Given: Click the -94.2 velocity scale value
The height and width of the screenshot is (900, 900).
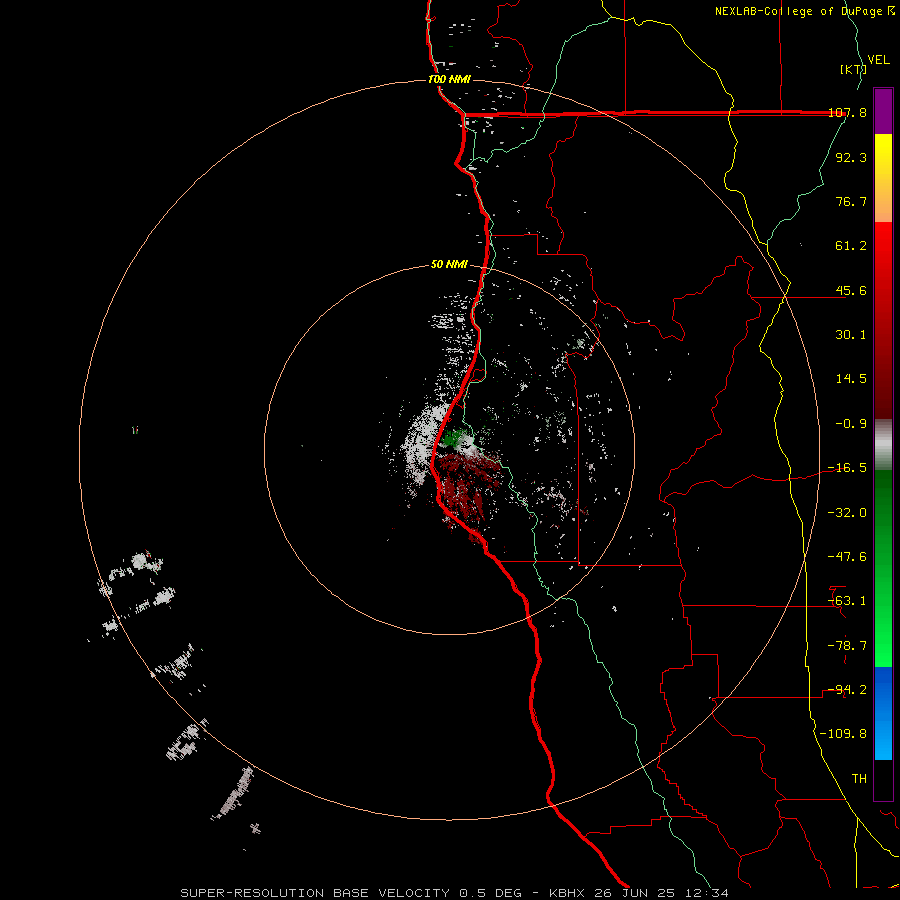Looking at the screenshot, I should 848,690.
